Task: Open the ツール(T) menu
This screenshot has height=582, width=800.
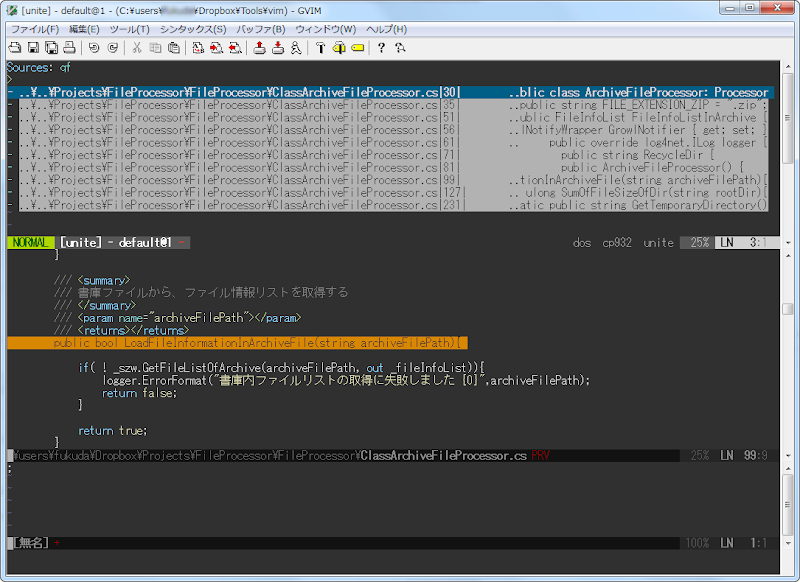Action: click(130, 29)
